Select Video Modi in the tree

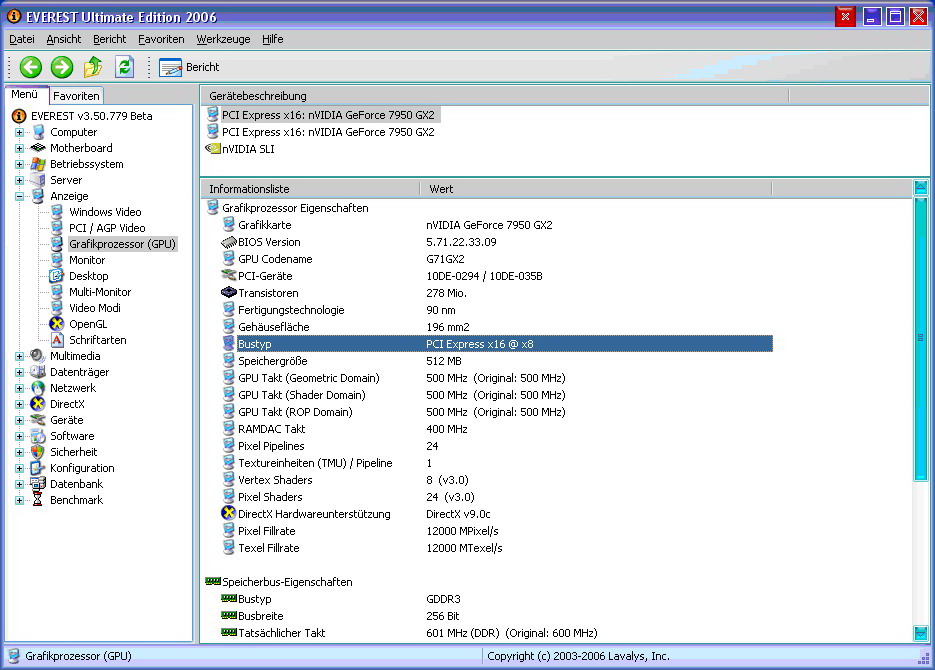coord(95,308)
